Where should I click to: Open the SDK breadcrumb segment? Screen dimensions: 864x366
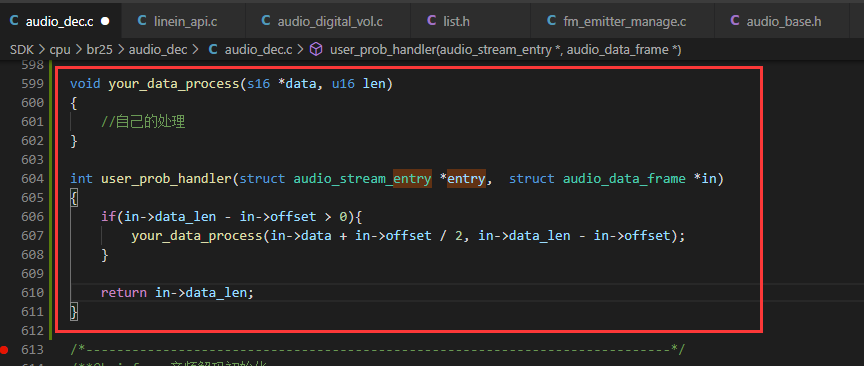21,50
